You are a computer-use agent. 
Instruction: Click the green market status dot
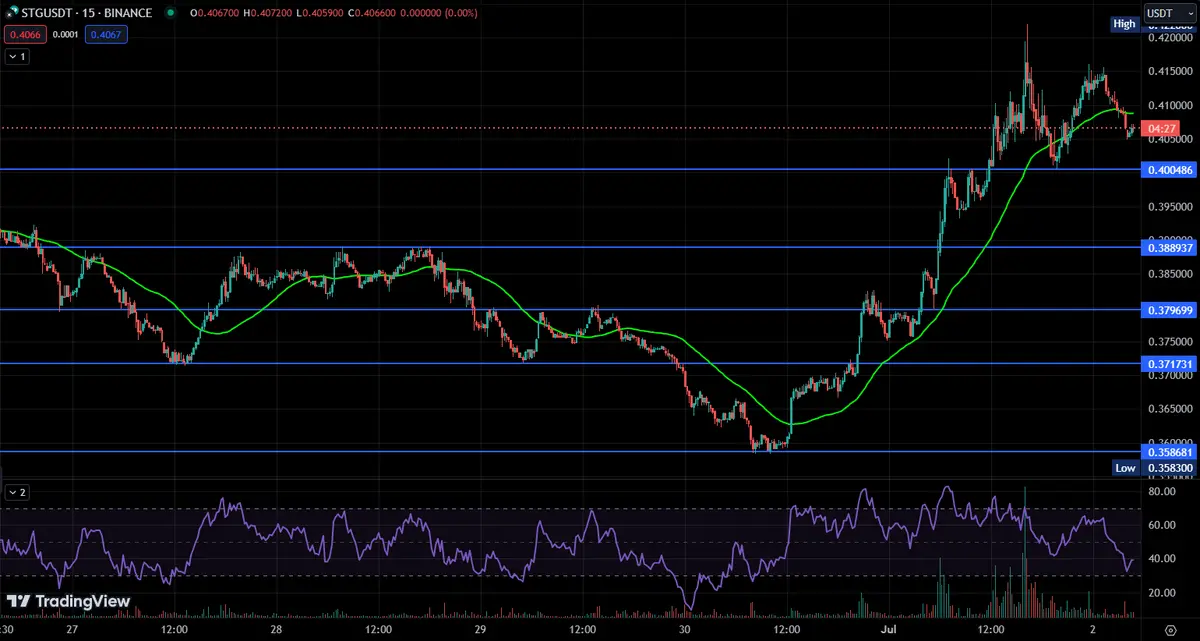click(170, 13)
